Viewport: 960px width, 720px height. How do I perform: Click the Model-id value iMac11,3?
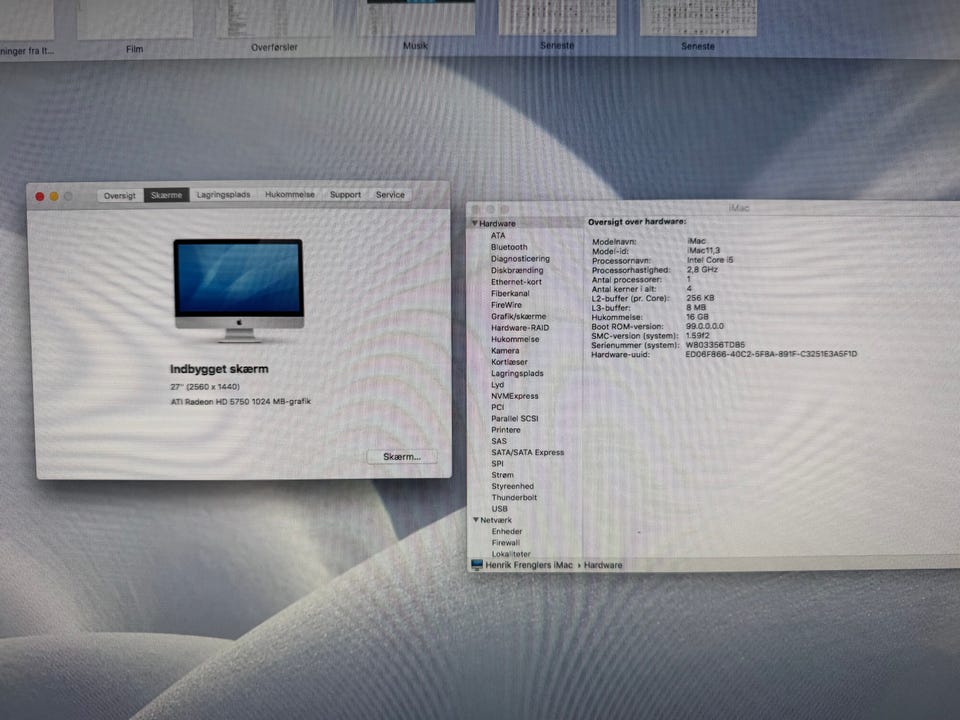click(703, 250)
